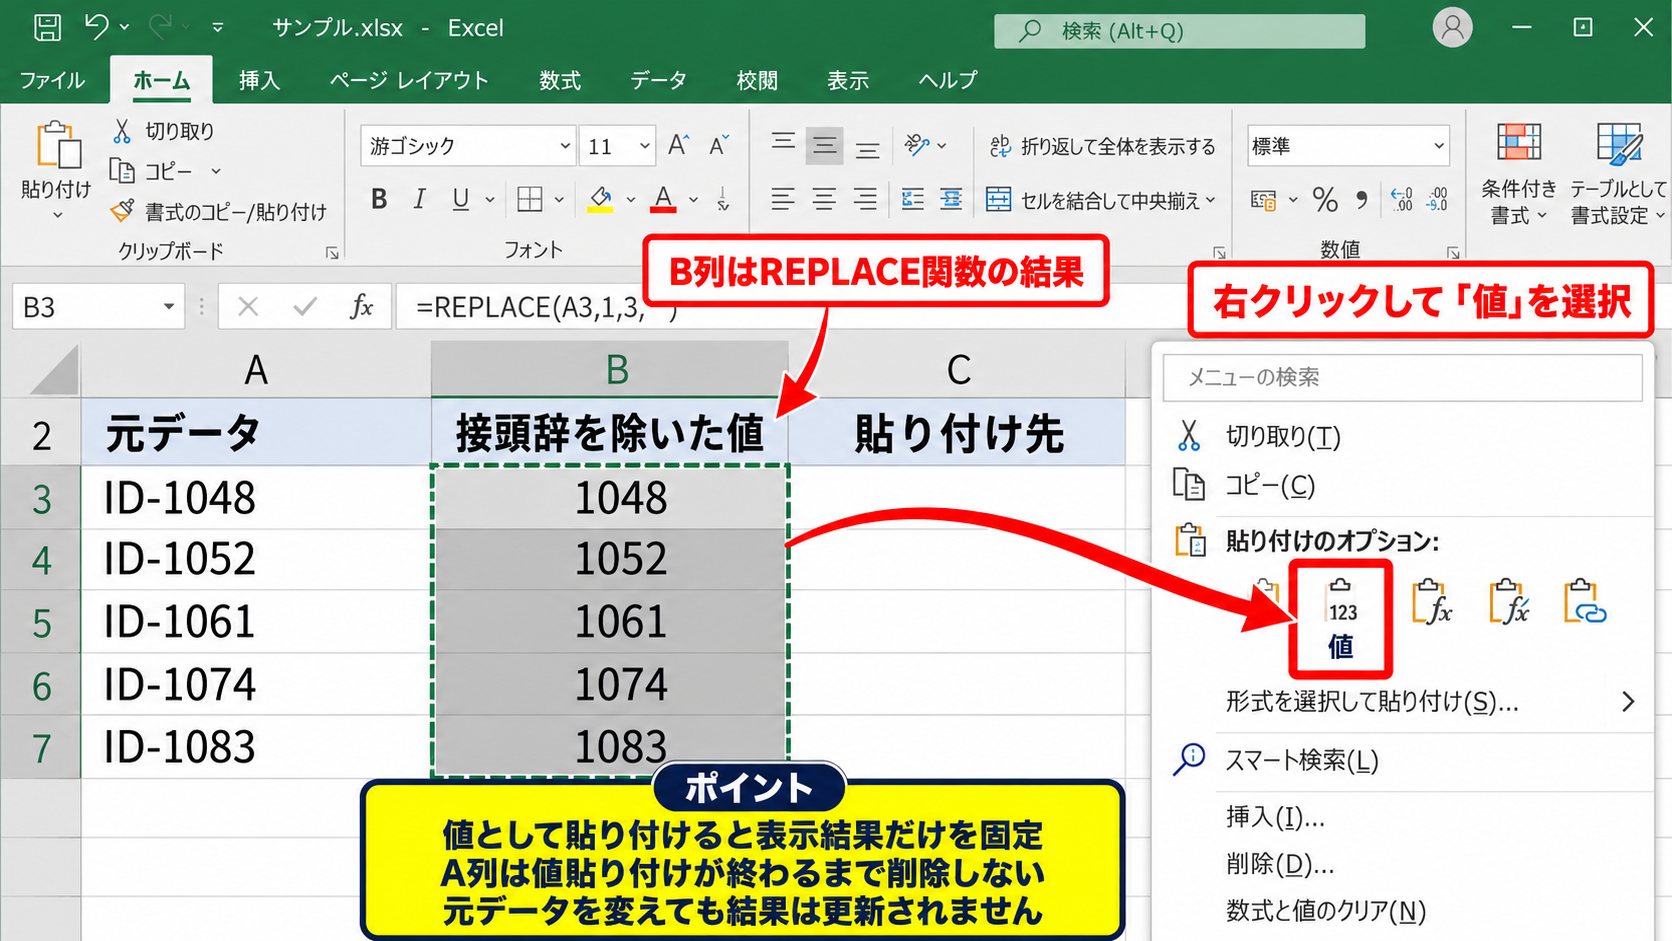Toggle italic formatting

(x=420, y=200)
